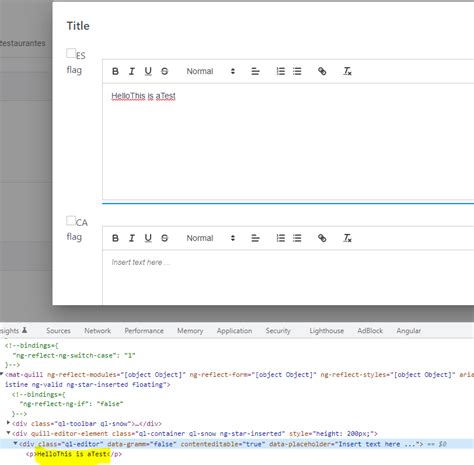This screenshot has width=474, height=465.
Task: Open text alignment in the ES editor toolbar
Action: click(x=255, y=71)
